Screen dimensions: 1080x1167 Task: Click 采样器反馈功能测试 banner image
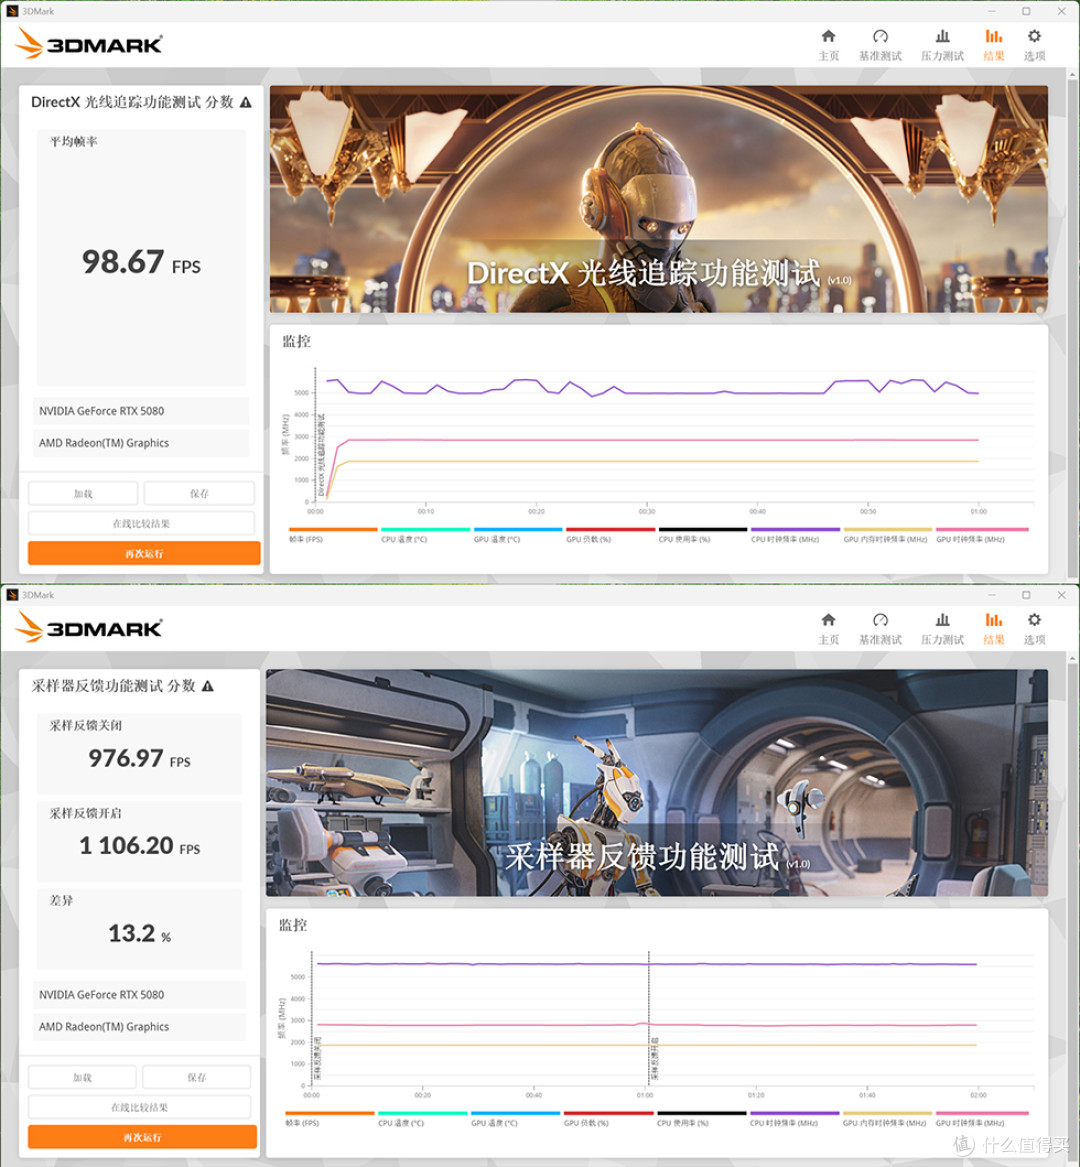(x=656, y=783)
